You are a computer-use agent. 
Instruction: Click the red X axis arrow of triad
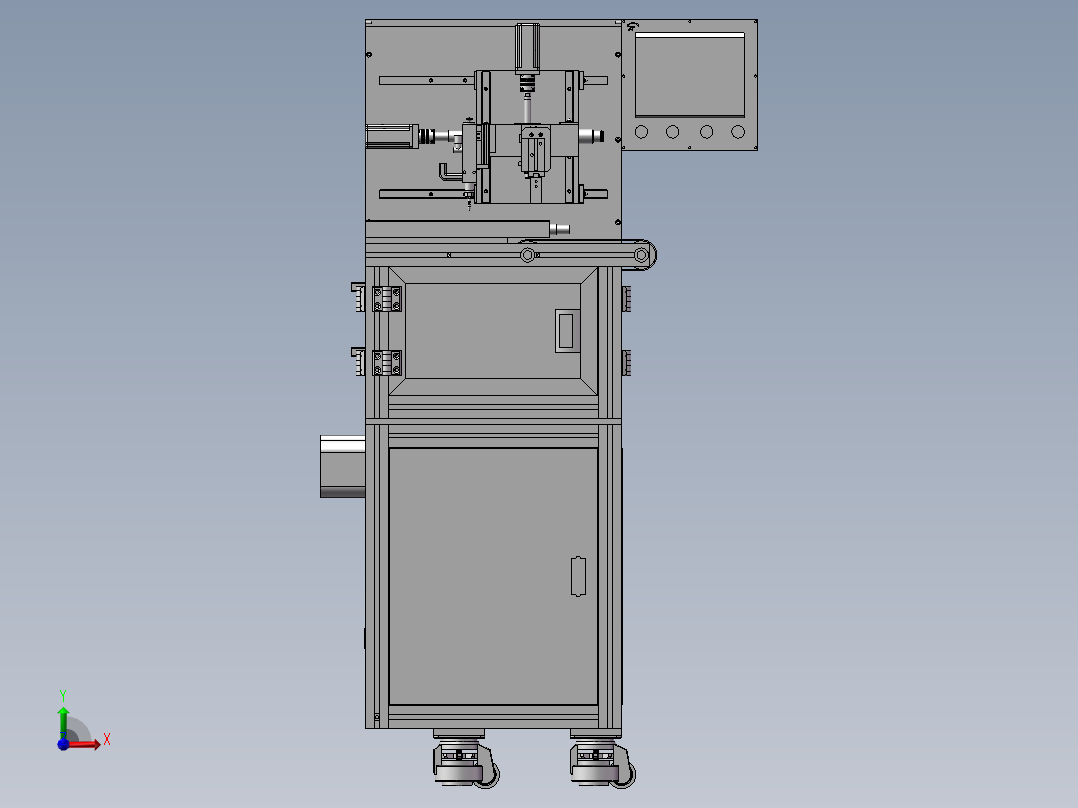(84, 744)
